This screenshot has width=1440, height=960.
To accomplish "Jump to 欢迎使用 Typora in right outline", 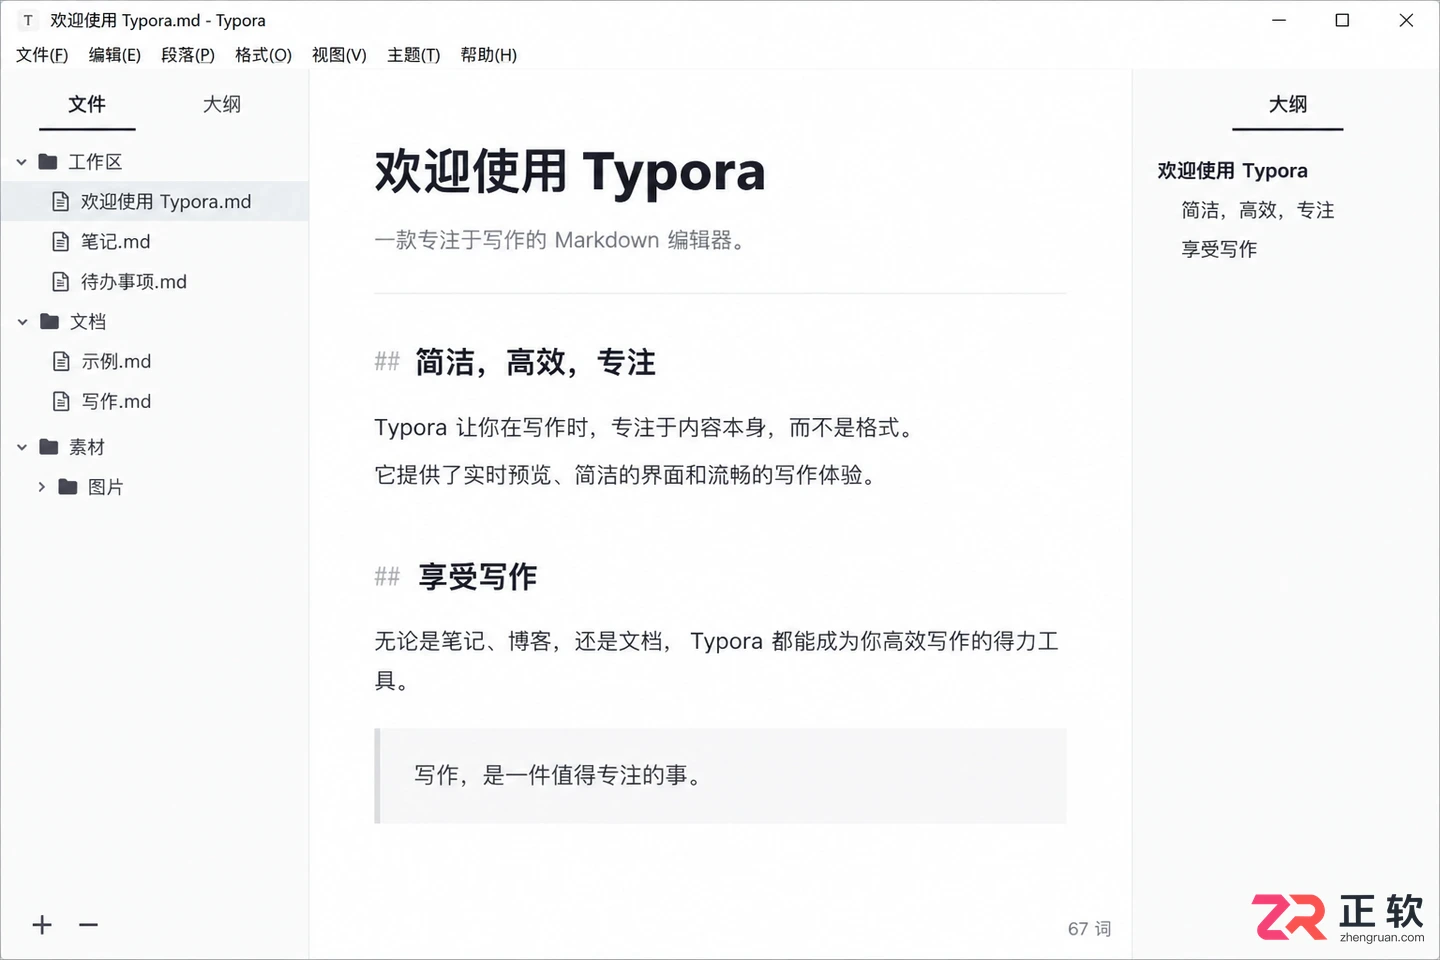I will tap(1233, 171).
